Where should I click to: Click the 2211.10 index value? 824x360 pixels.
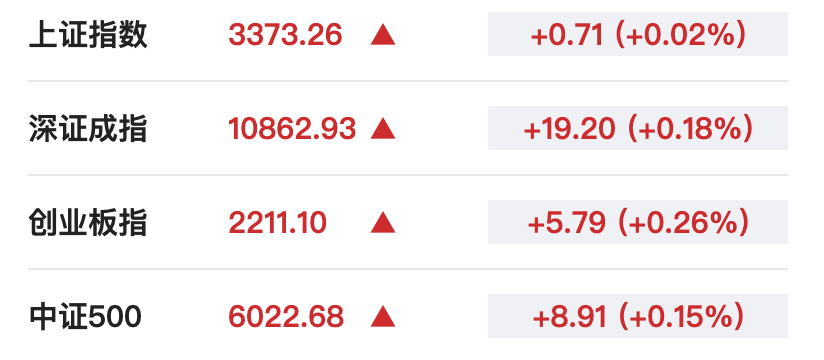tap(277, 223)
